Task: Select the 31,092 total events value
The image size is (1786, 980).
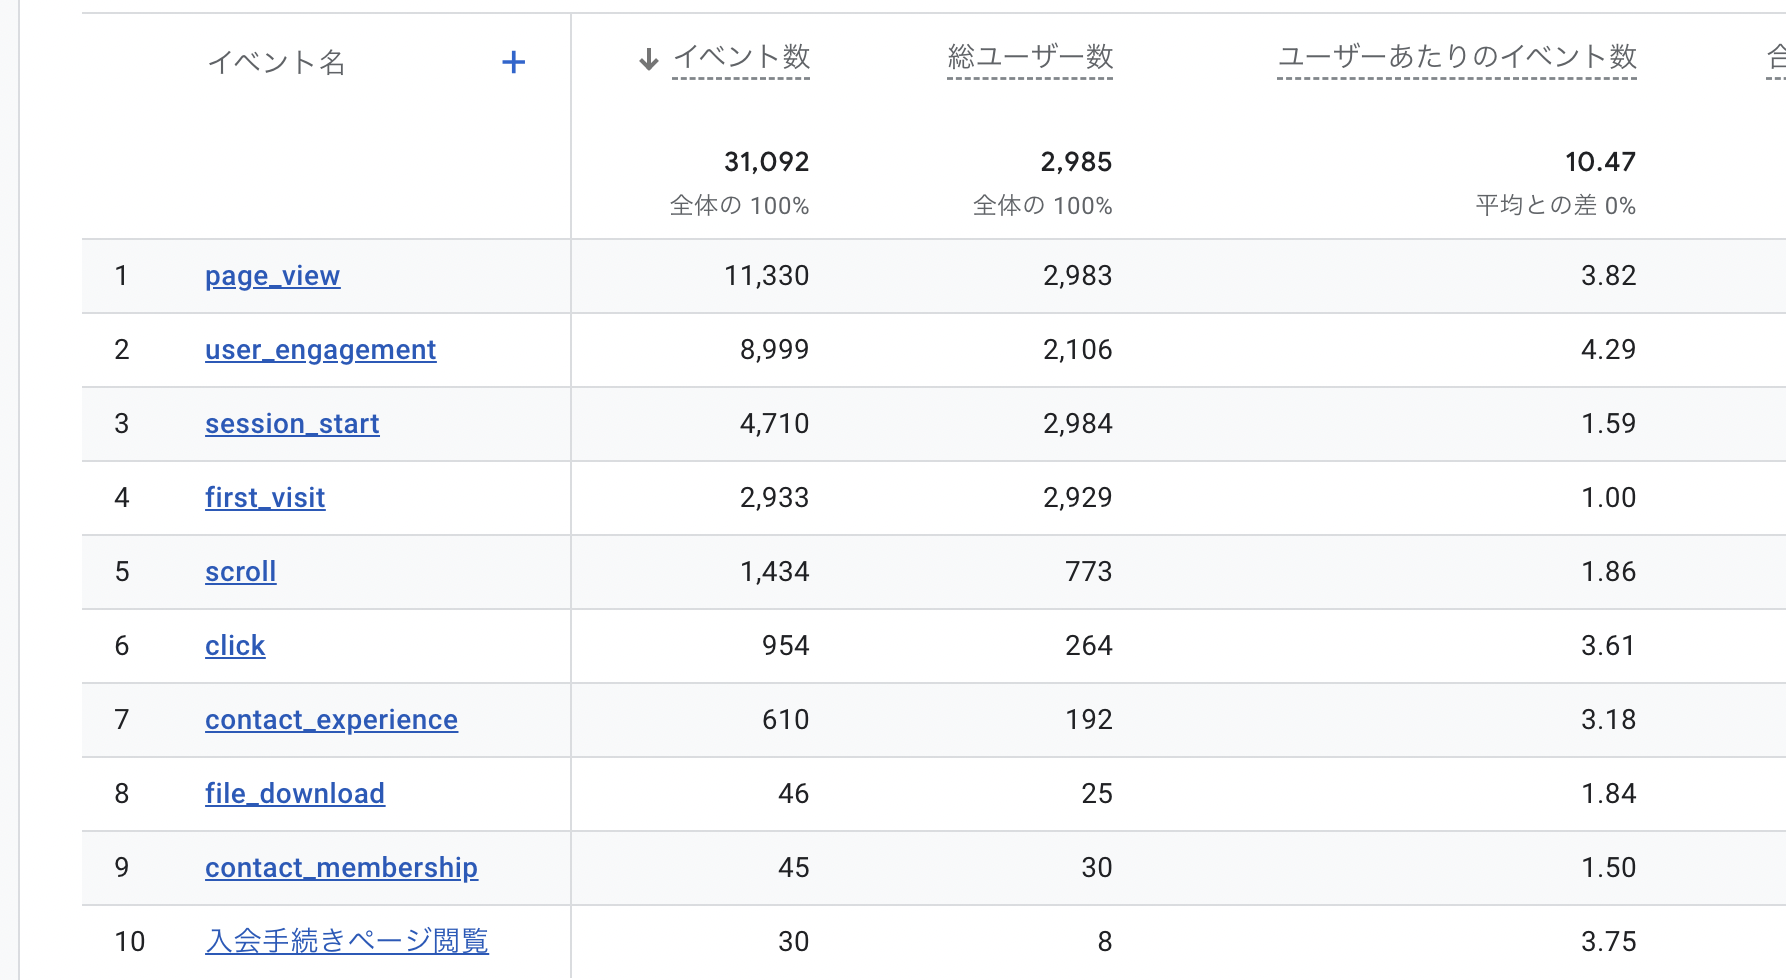Action: (766, 162)
